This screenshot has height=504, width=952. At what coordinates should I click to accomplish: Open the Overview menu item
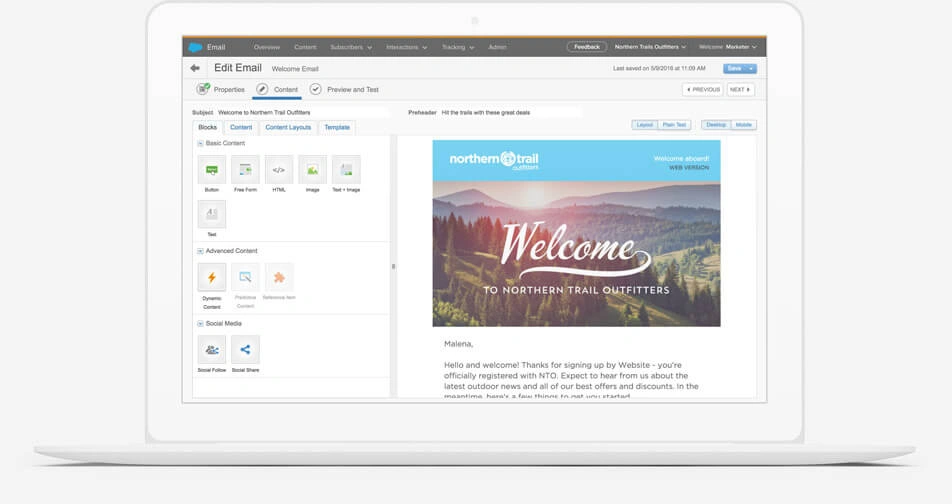point(267,47)
